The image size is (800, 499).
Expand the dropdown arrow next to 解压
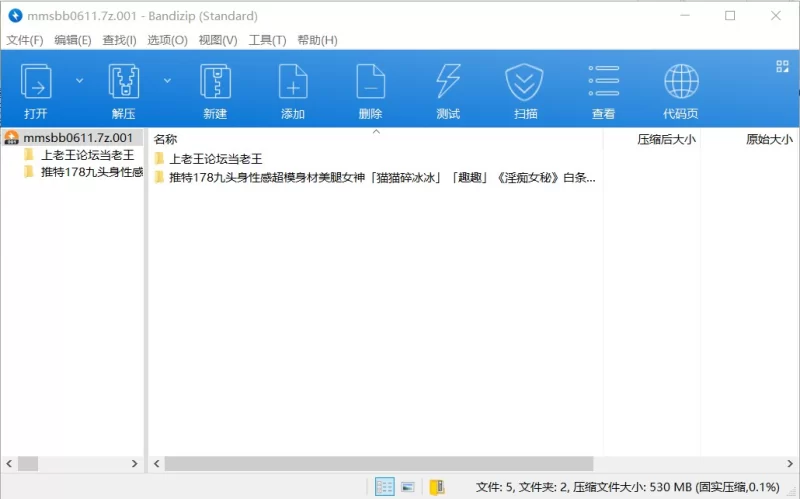(167, 81)
